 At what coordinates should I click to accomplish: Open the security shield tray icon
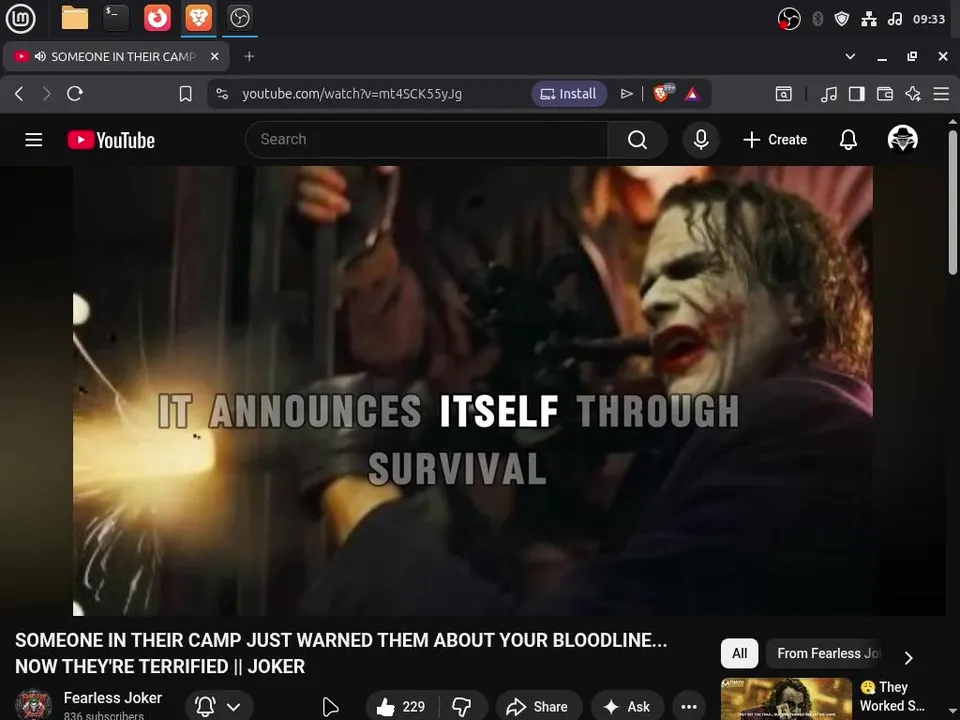tap(842, 19)
